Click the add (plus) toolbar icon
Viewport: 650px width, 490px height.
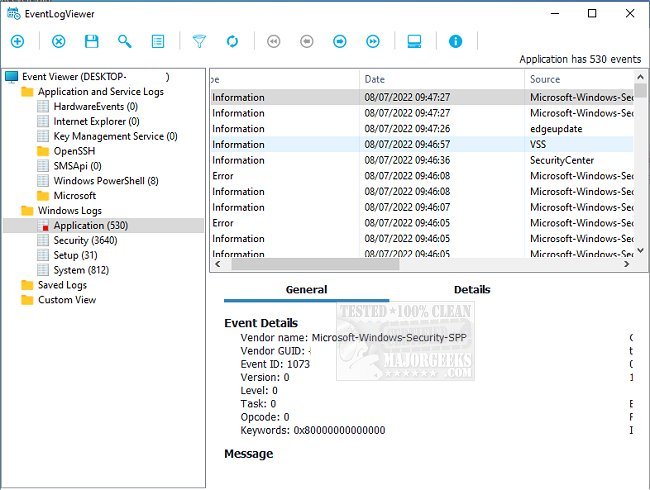pos(17,41)
